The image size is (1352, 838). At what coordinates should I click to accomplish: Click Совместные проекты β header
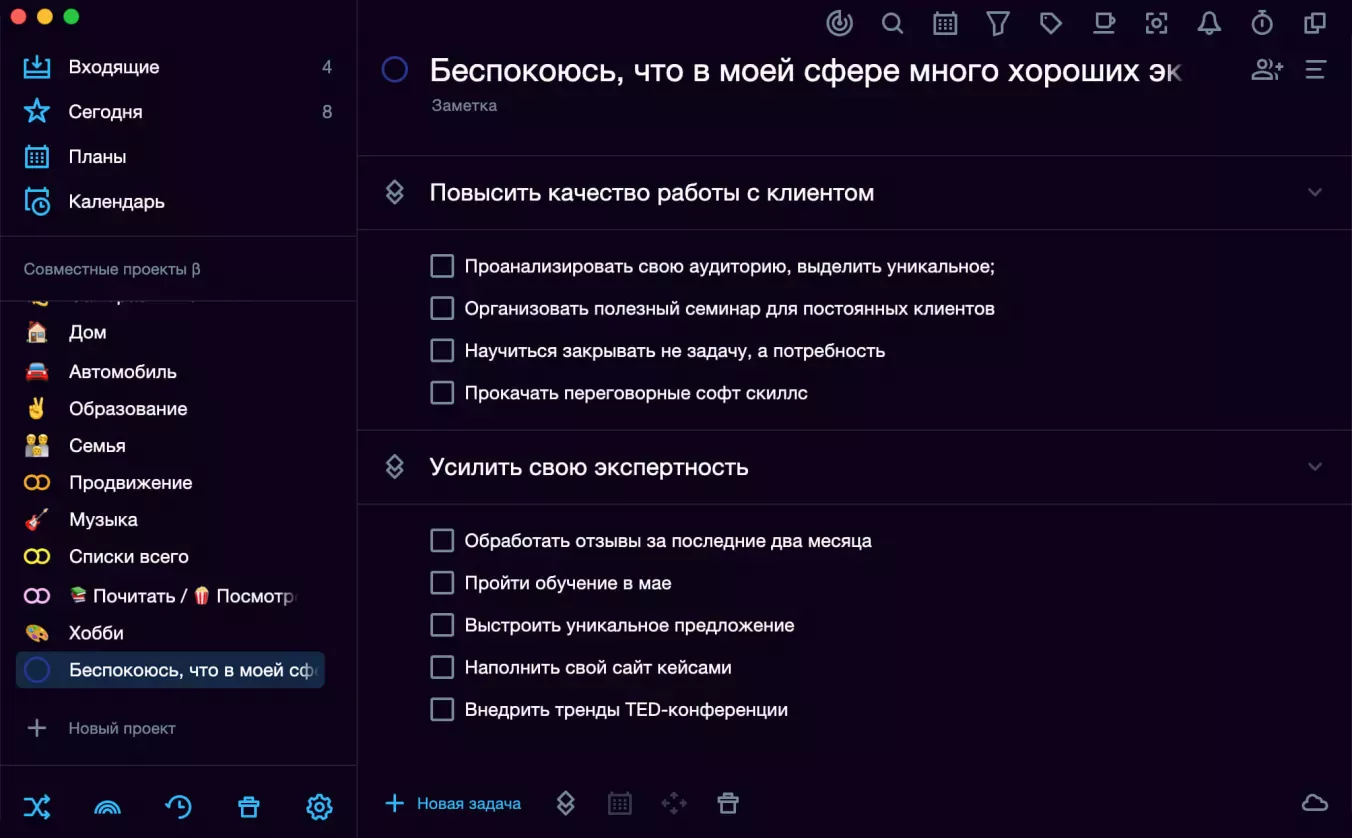click(112, 269)
